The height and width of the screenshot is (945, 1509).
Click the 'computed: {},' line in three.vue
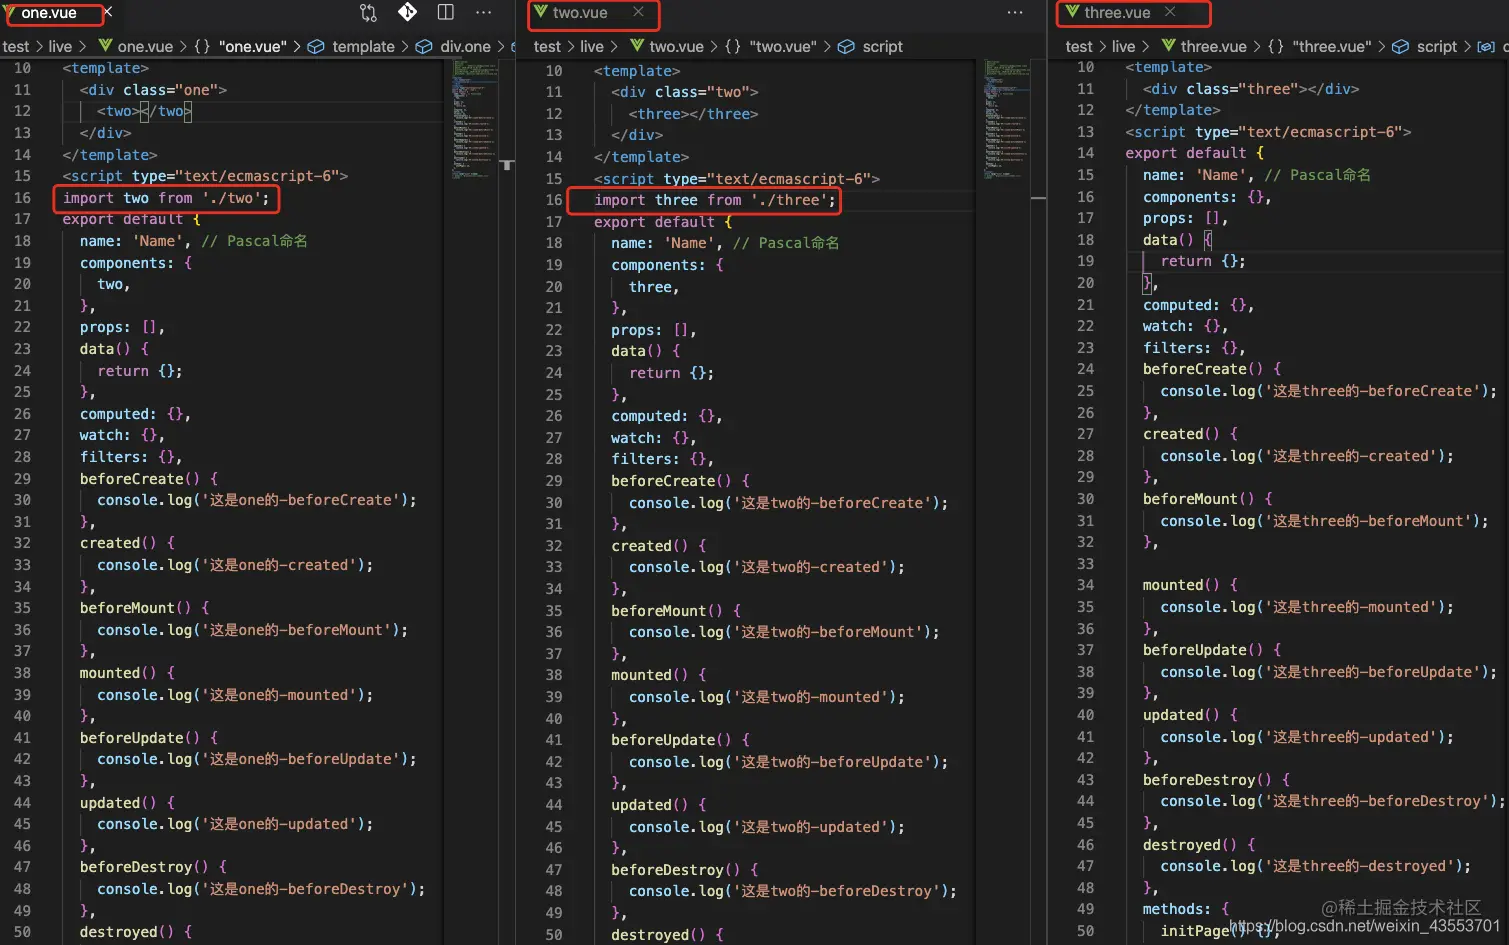pos(1198,305)
